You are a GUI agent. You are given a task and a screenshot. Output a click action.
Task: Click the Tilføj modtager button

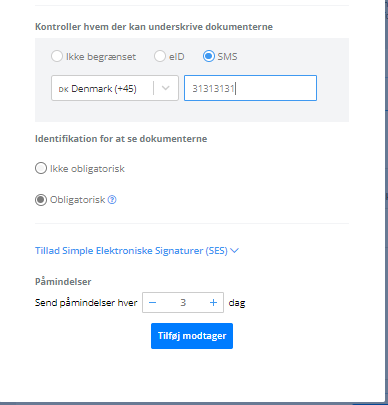click(x=192, y=336)
